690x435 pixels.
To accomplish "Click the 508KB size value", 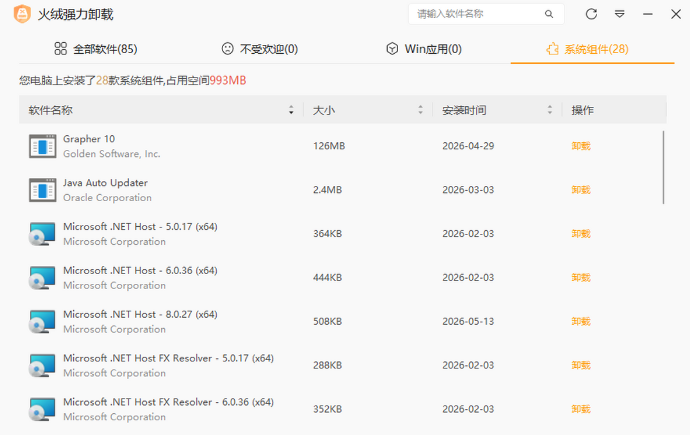I will tap(327, 322).
